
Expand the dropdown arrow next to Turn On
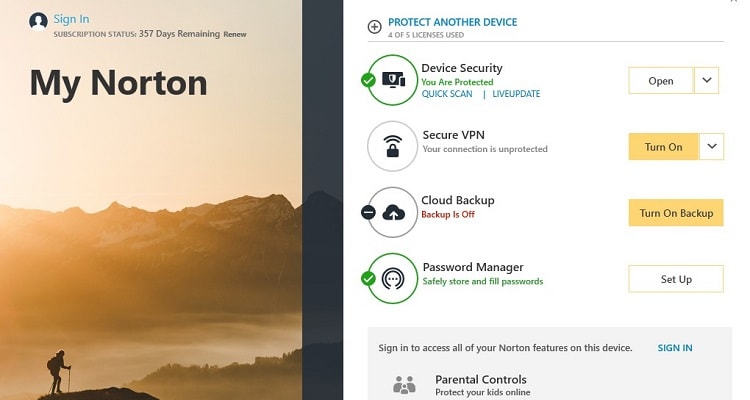tap(712, 146)
